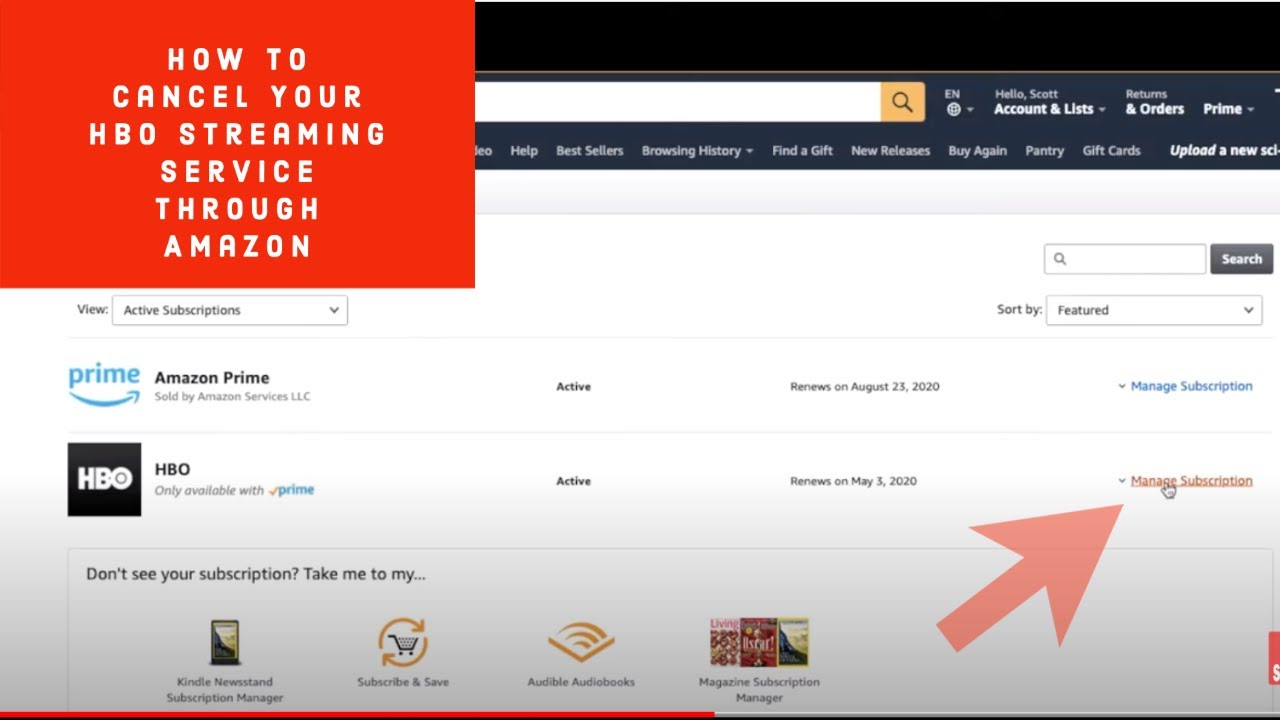Open Pantry in navigation bar
This screenshot has height=720, width=1280.
(1044, 151)
